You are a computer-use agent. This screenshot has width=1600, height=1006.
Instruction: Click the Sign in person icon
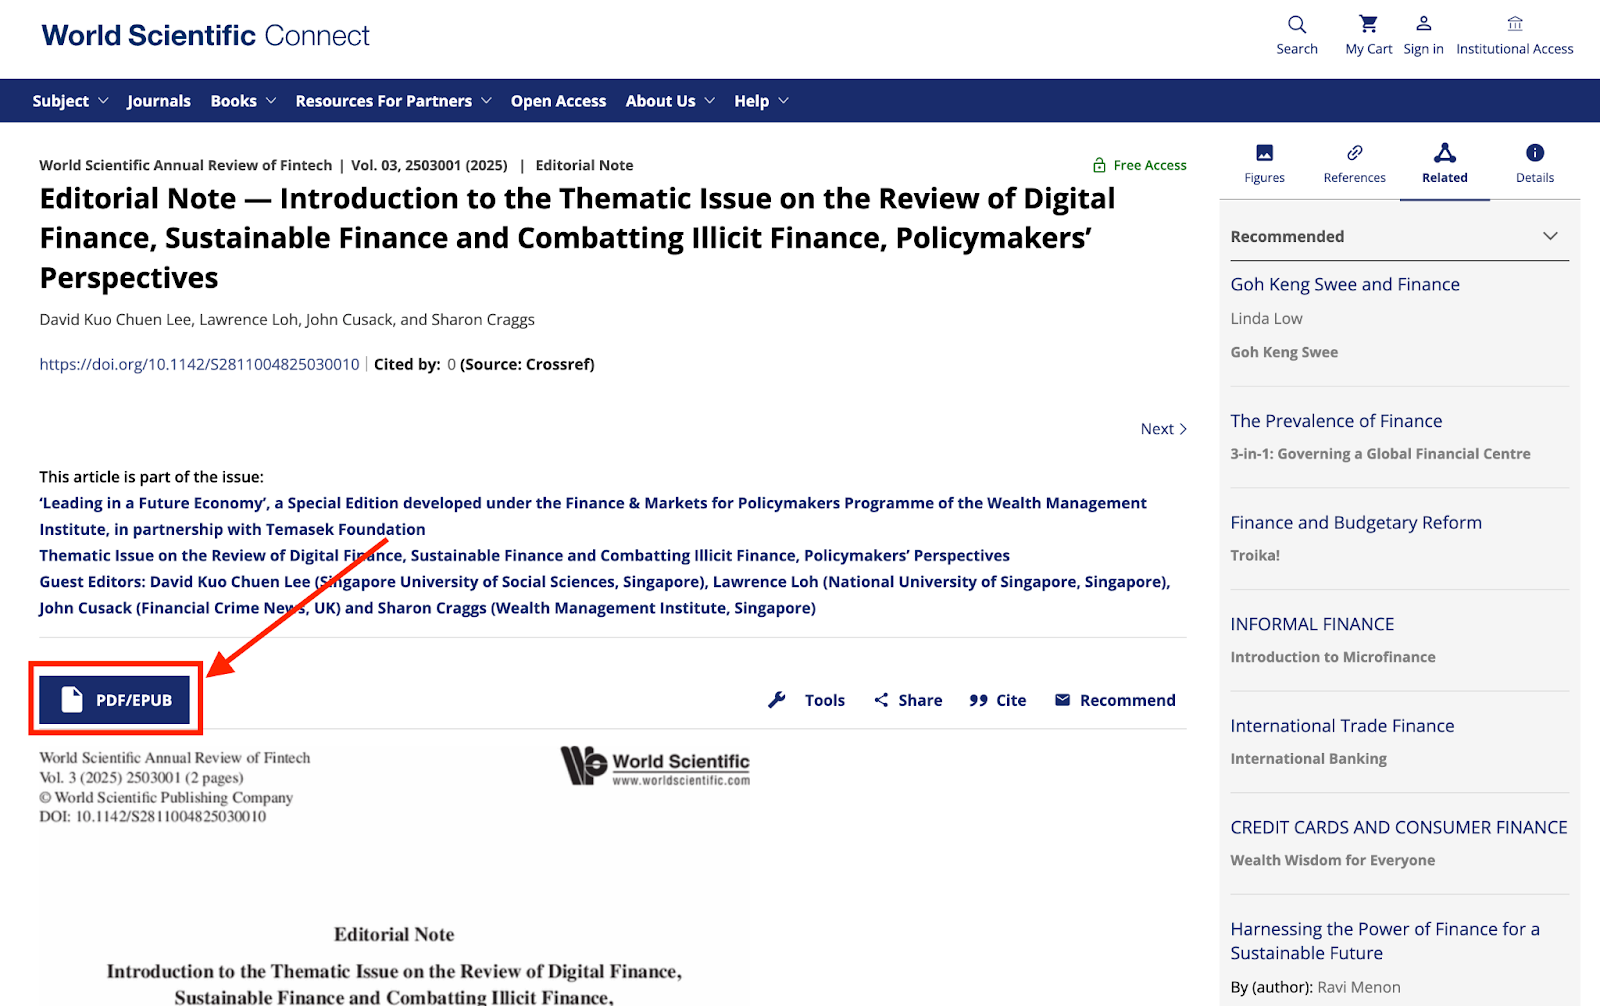pyautogui.click(x=1423, y=25)
